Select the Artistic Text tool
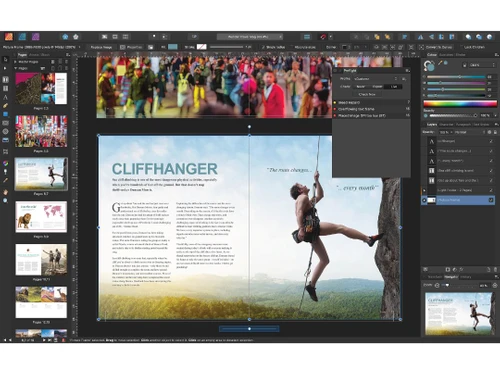This screenshot has width=500, height=375. coord(5,97)
